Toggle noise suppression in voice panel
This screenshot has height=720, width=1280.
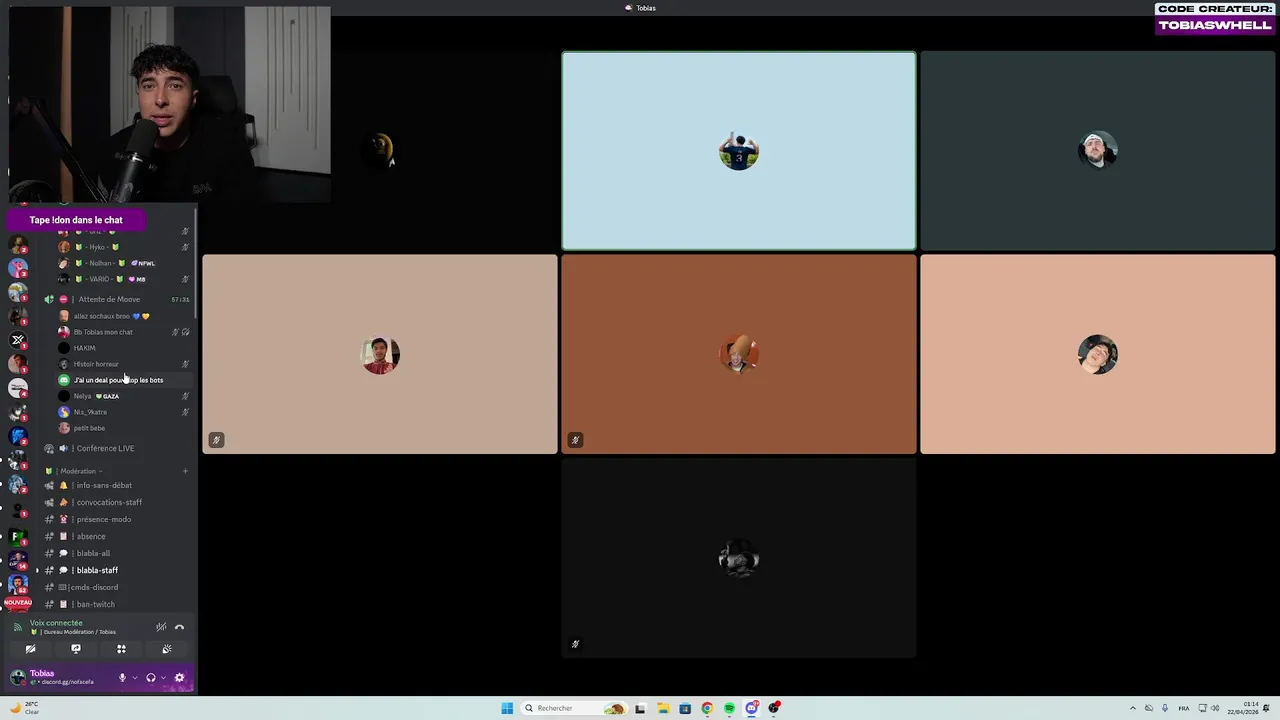[161, 627]
